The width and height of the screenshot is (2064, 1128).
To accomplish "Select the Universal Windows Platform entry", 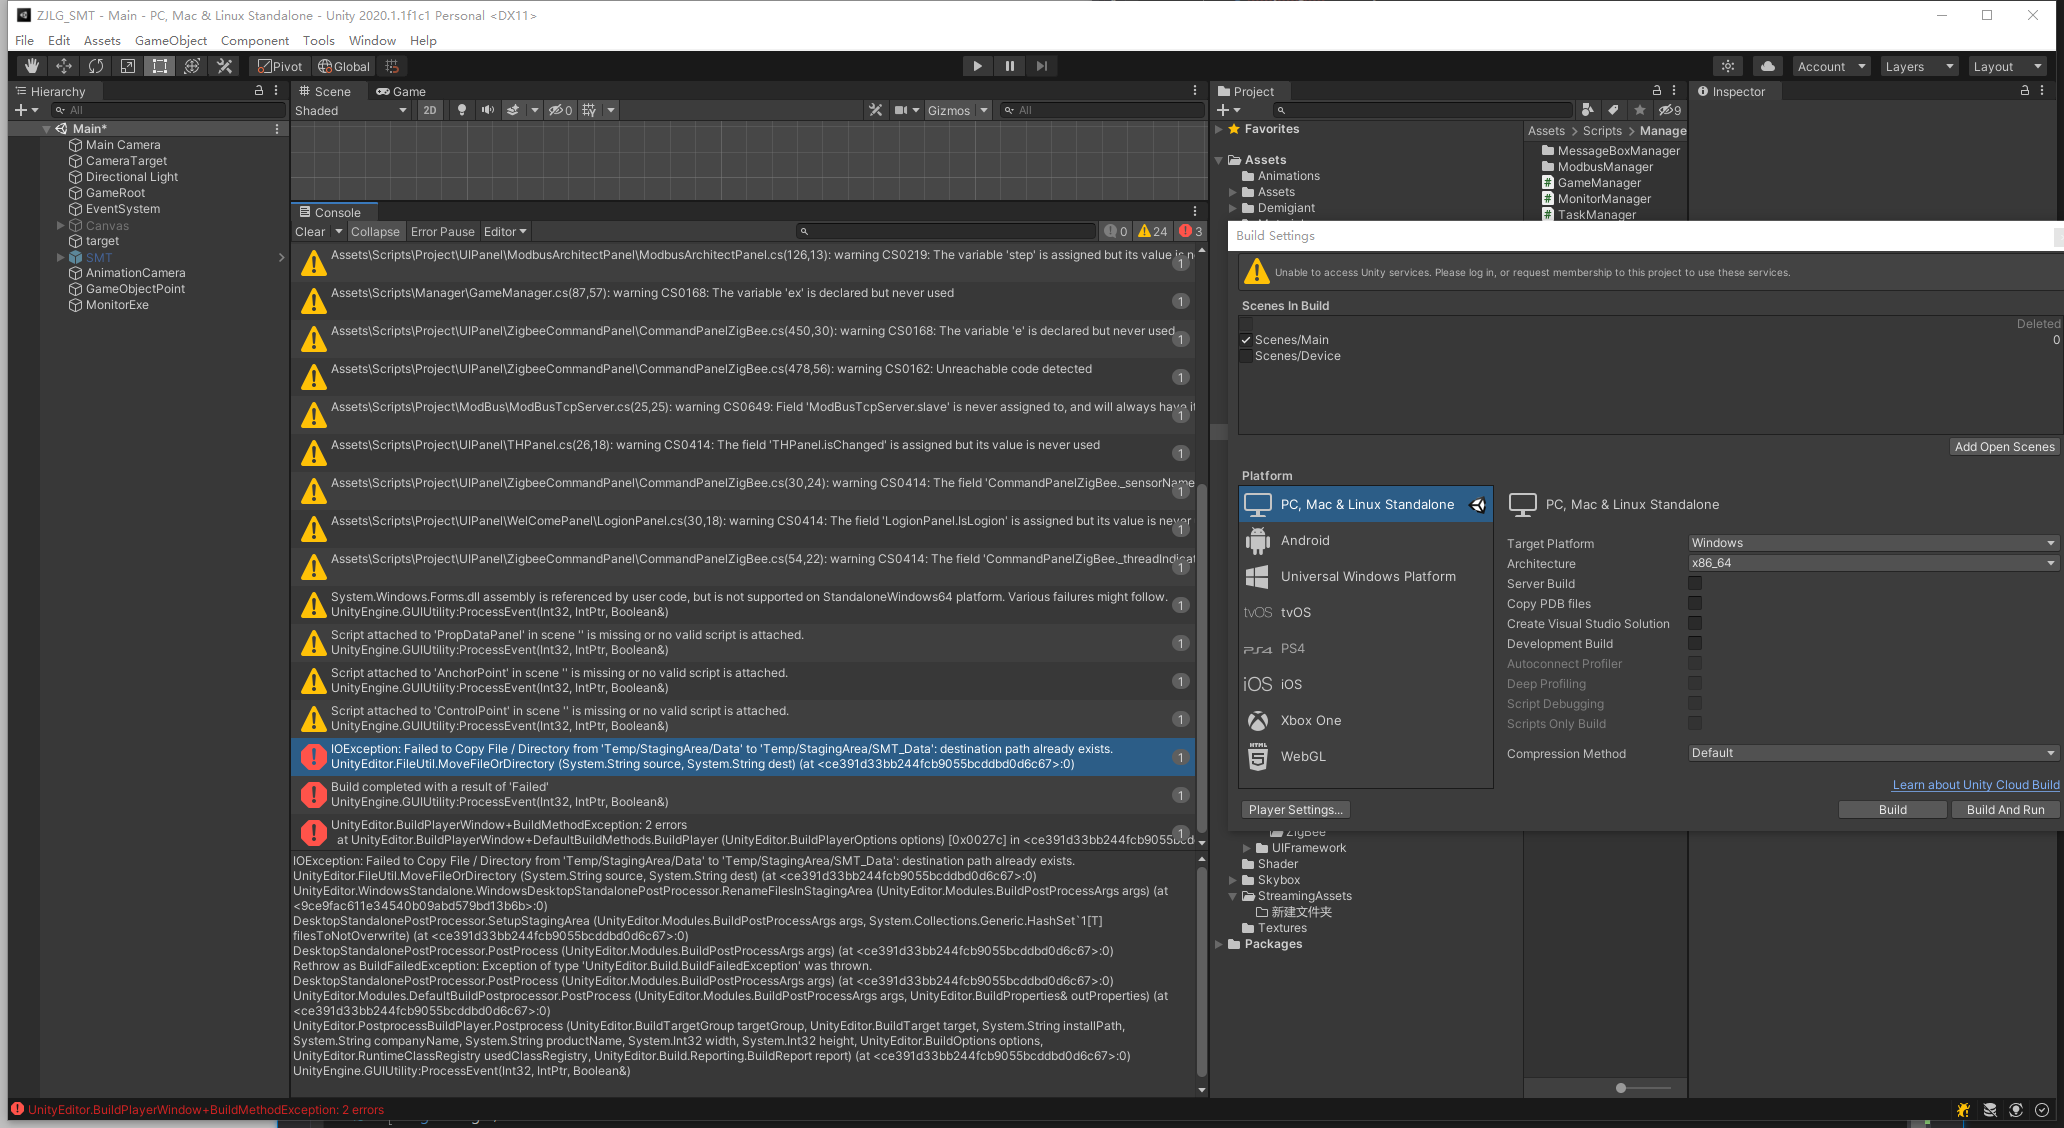I will [1368, 576].
